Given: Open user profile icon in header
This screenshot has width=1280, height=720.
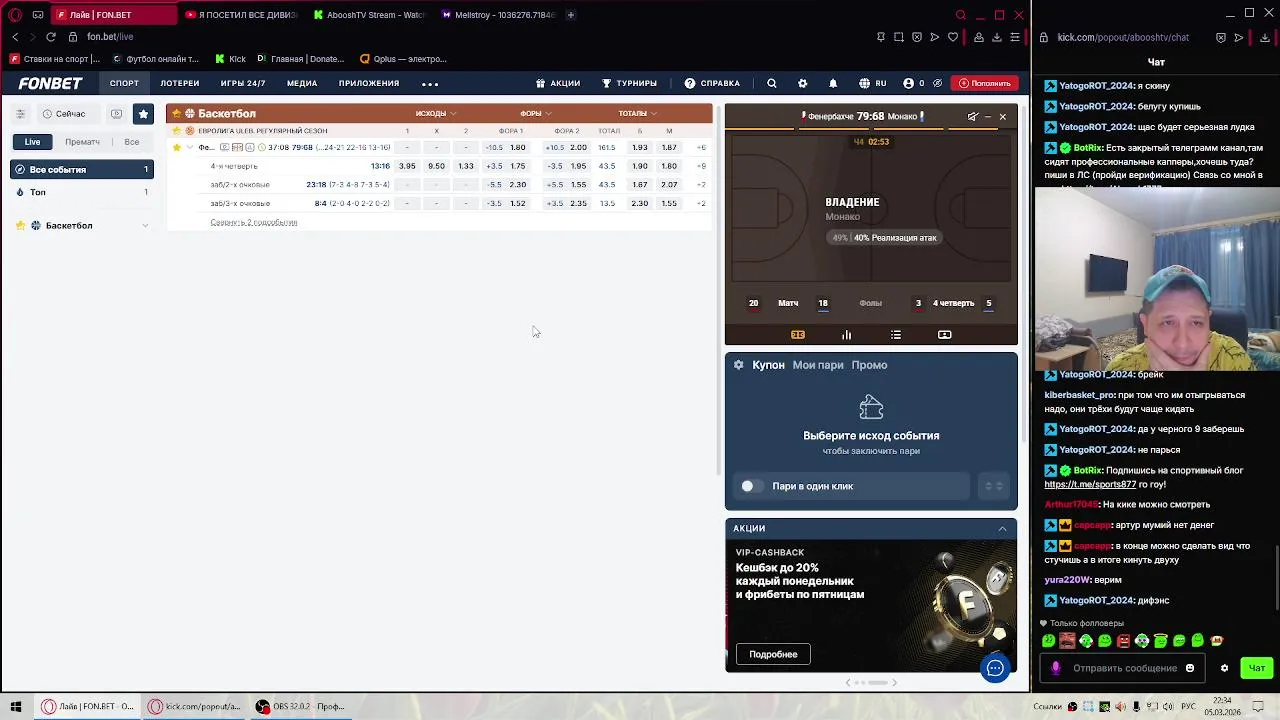Looking at the screenshot, I should (908, 83).
